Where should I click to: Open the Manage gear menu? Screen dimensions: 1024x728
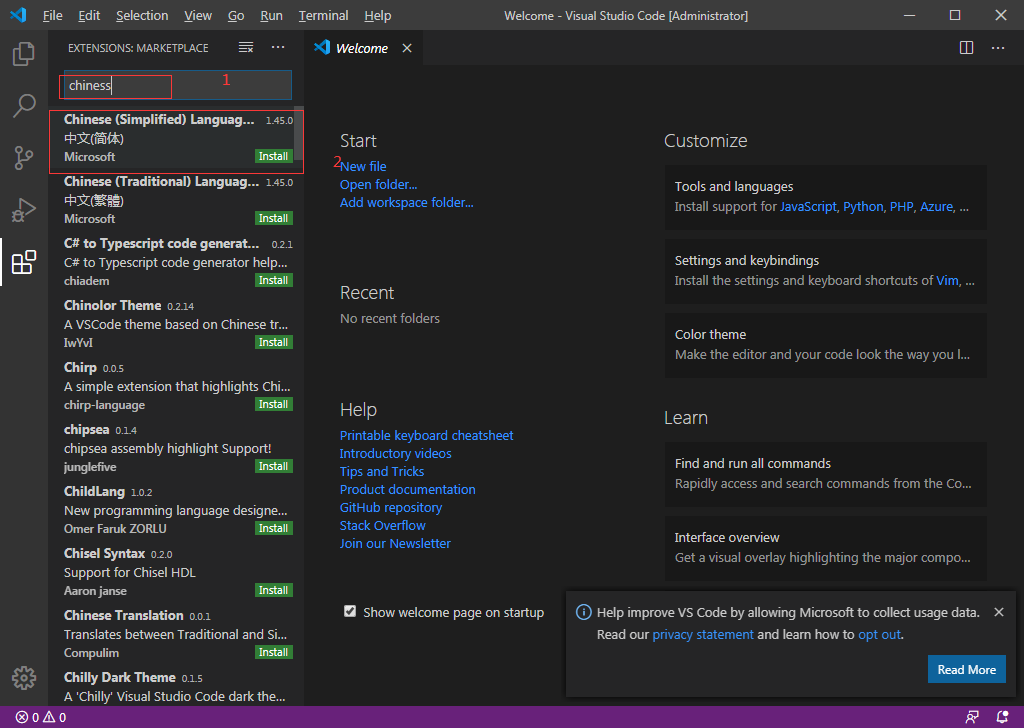point(24,678)
